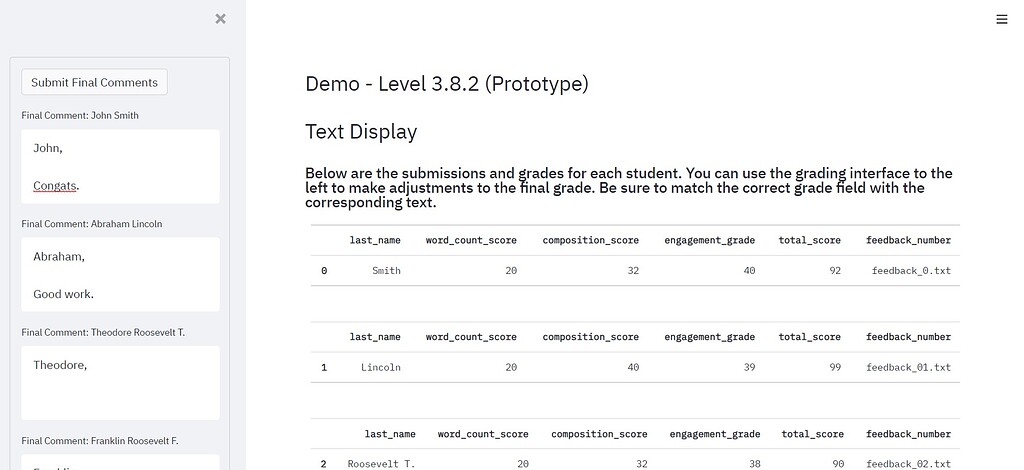
Task: Click word_count_score header in the first table
Action: (x=471, y=240)
